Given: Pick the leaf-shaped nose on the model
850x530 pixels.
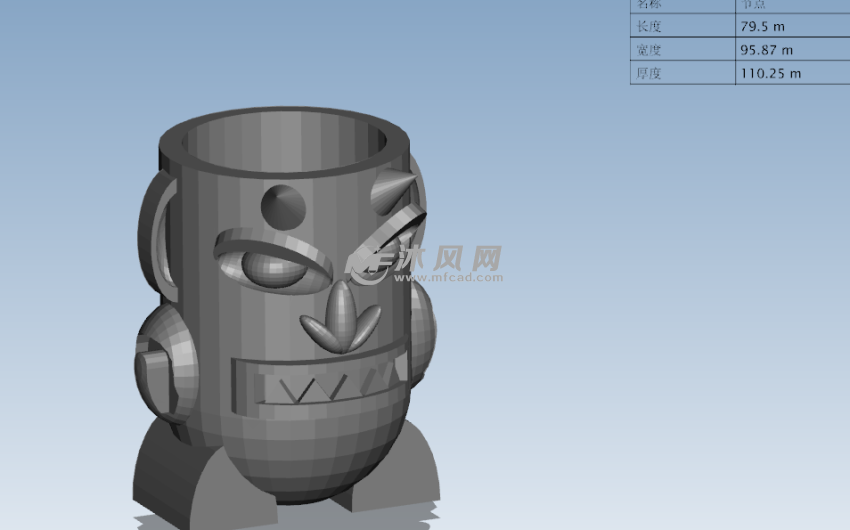Looking at the screenshot, I should [341, 319].
